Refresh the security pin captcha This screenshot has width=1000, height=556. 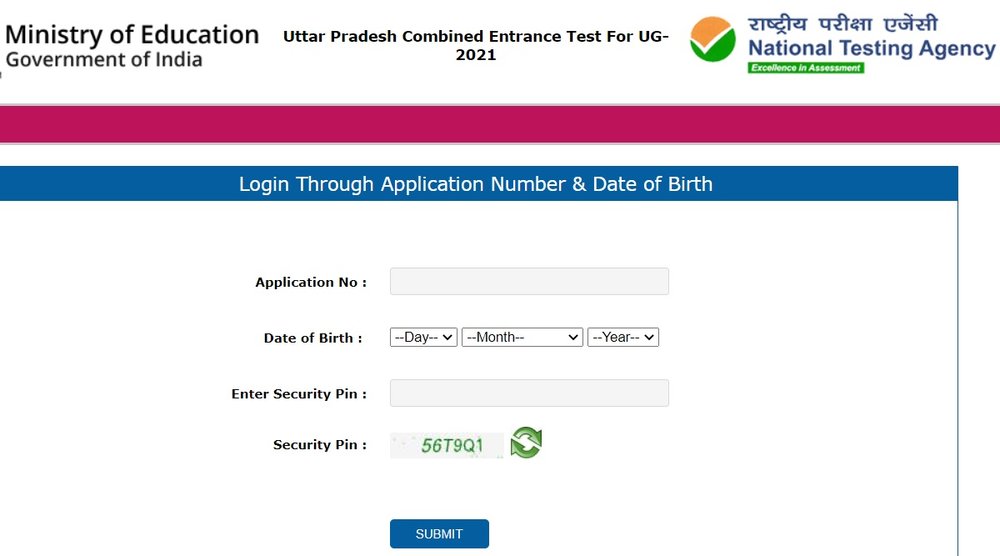526,442
